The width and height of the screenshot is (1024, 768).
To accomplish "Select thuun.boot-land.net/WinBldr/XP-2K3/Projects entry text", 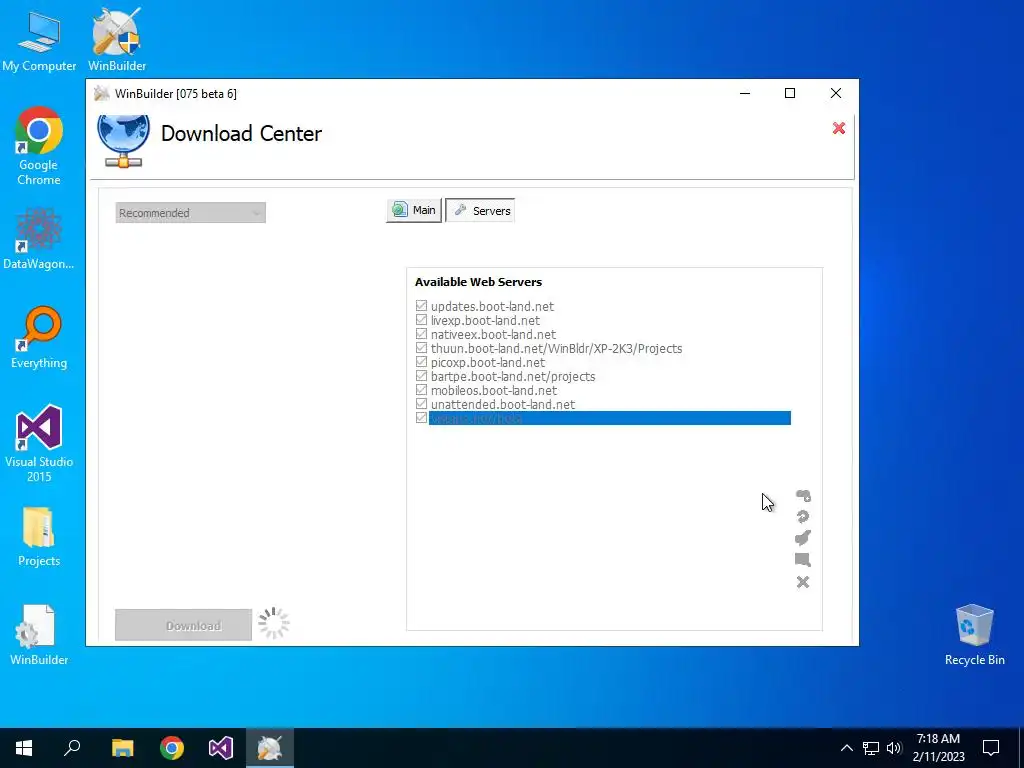I will (x=556, y=349).
